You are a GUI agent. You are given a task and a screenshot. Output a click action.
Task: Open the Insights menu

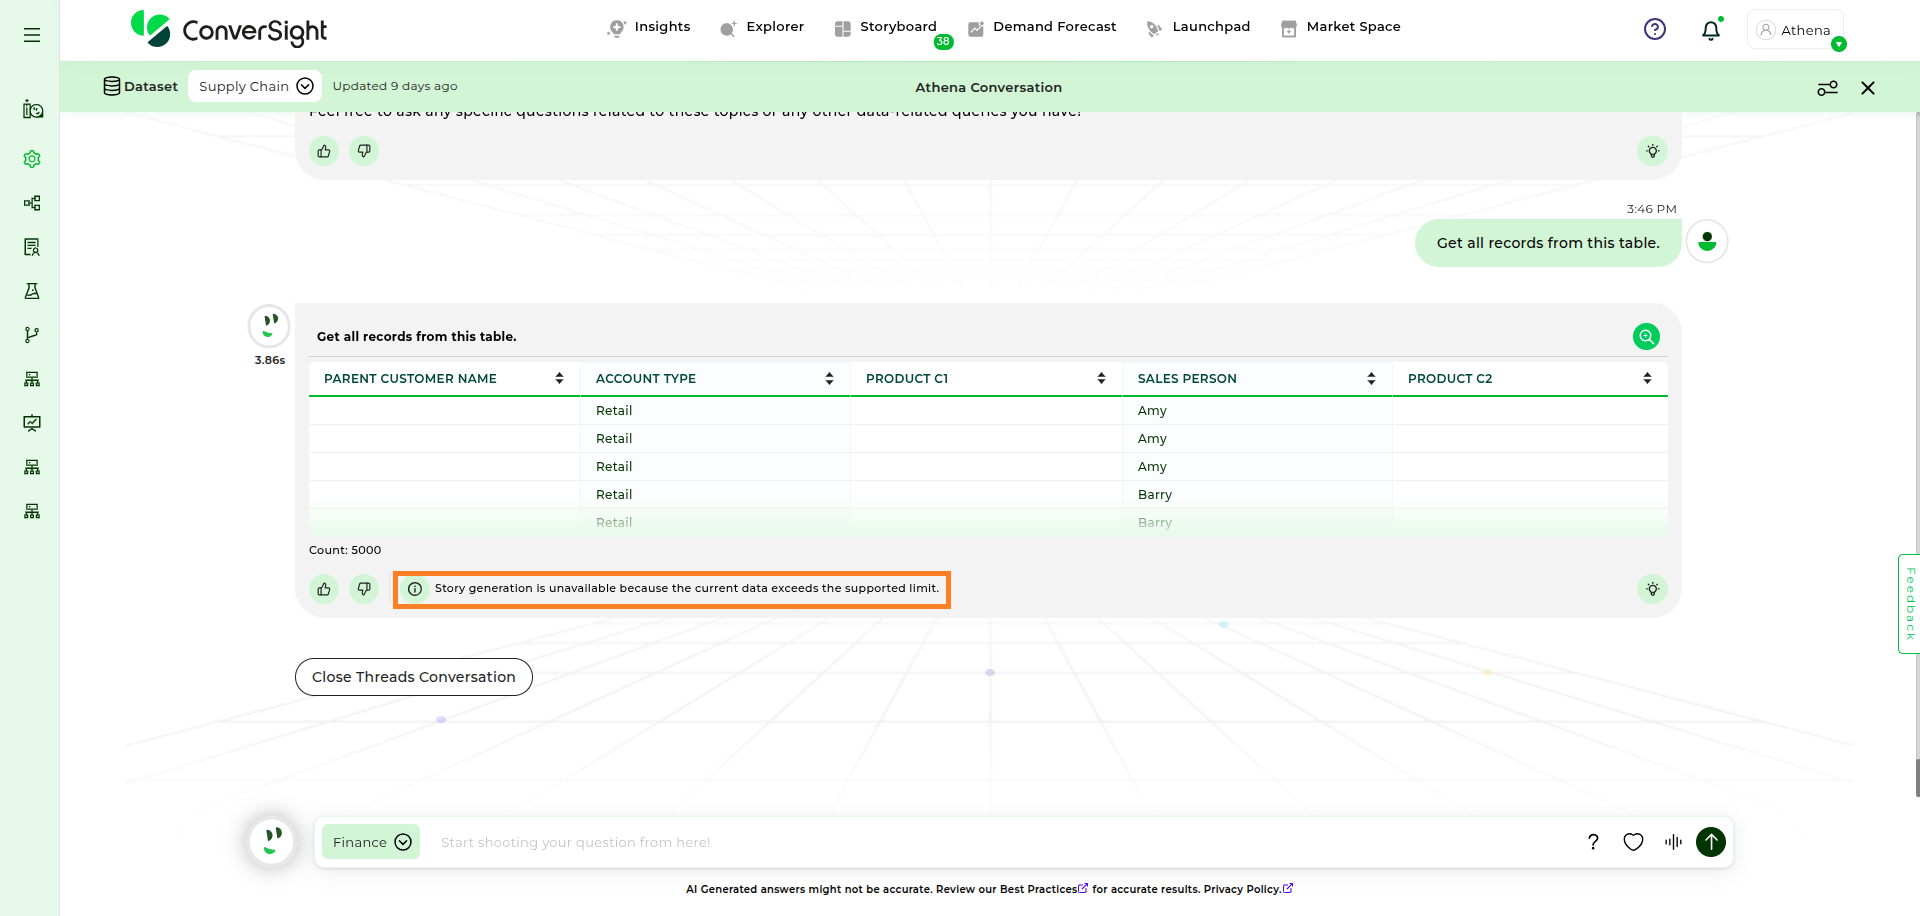tap(649, 27)
